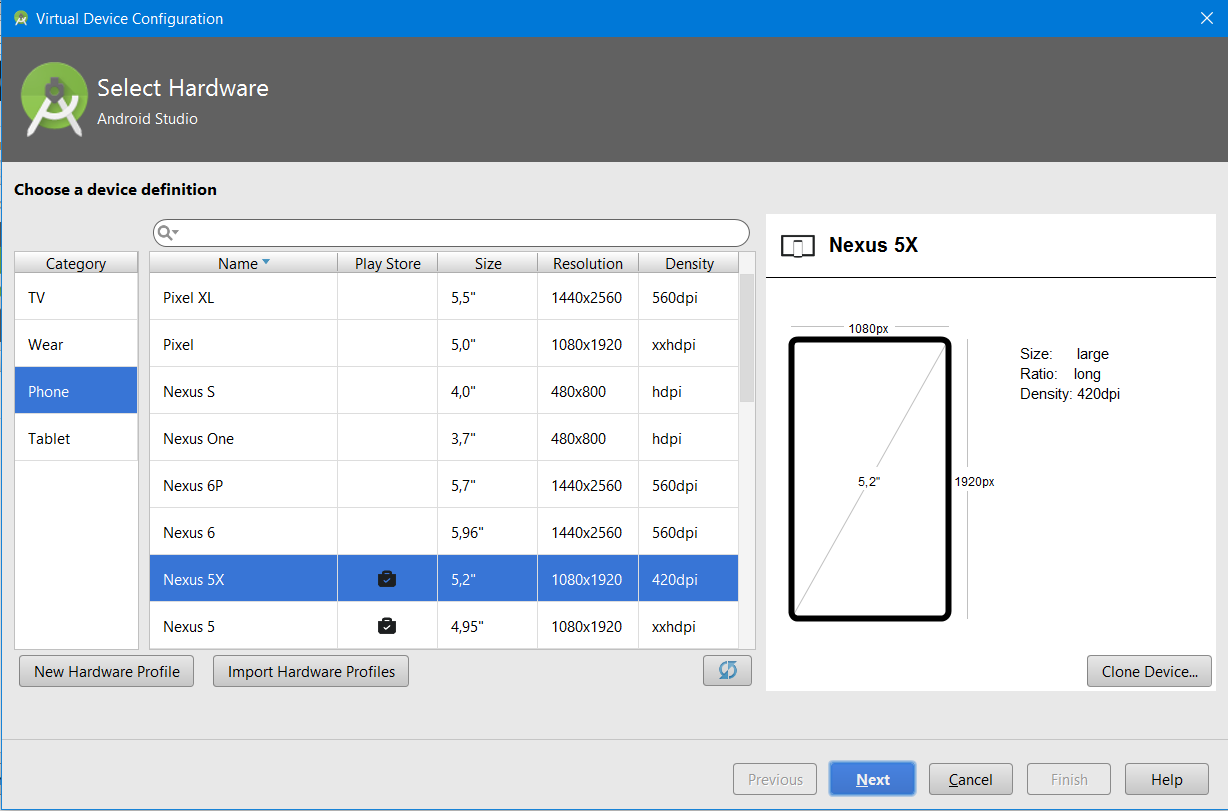
Task: Click the device table vertical scrollbar
Action: [747, 338]
